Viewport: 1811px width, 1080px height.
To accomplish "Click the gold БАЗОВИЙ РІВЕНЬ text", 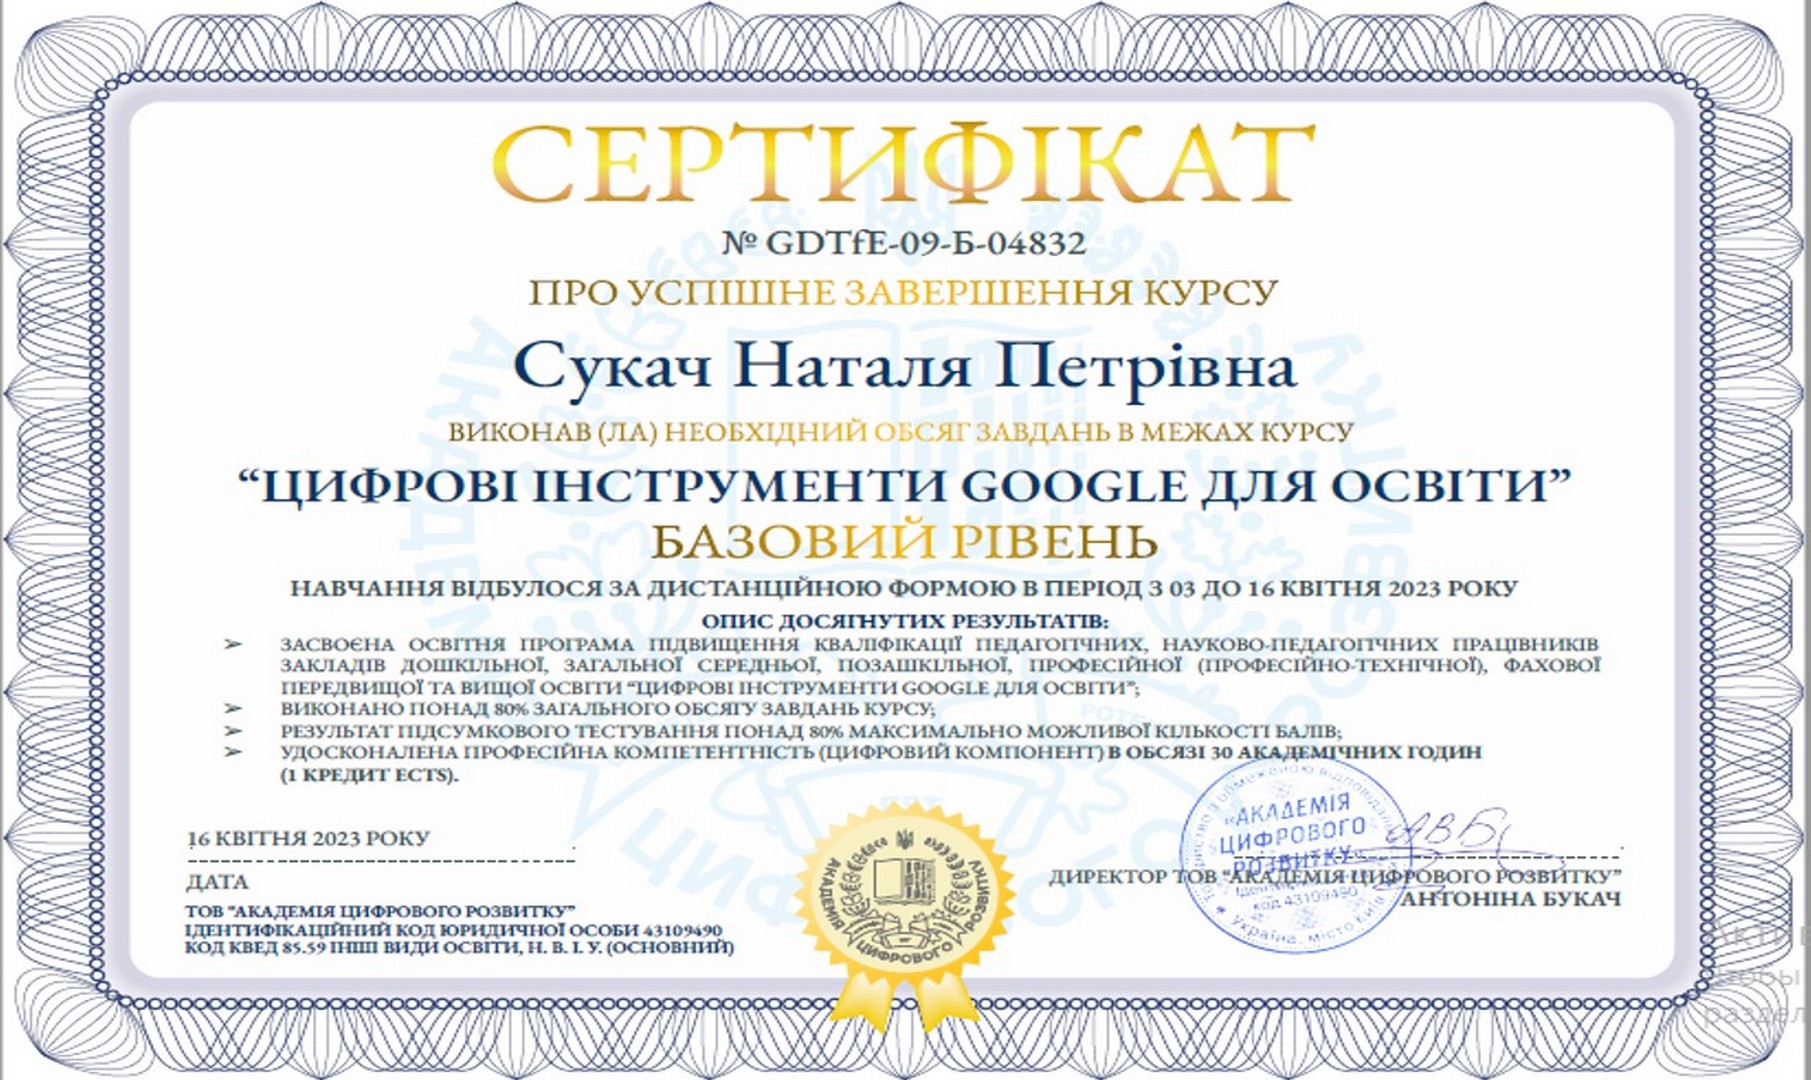I will (x=904, y=541).
